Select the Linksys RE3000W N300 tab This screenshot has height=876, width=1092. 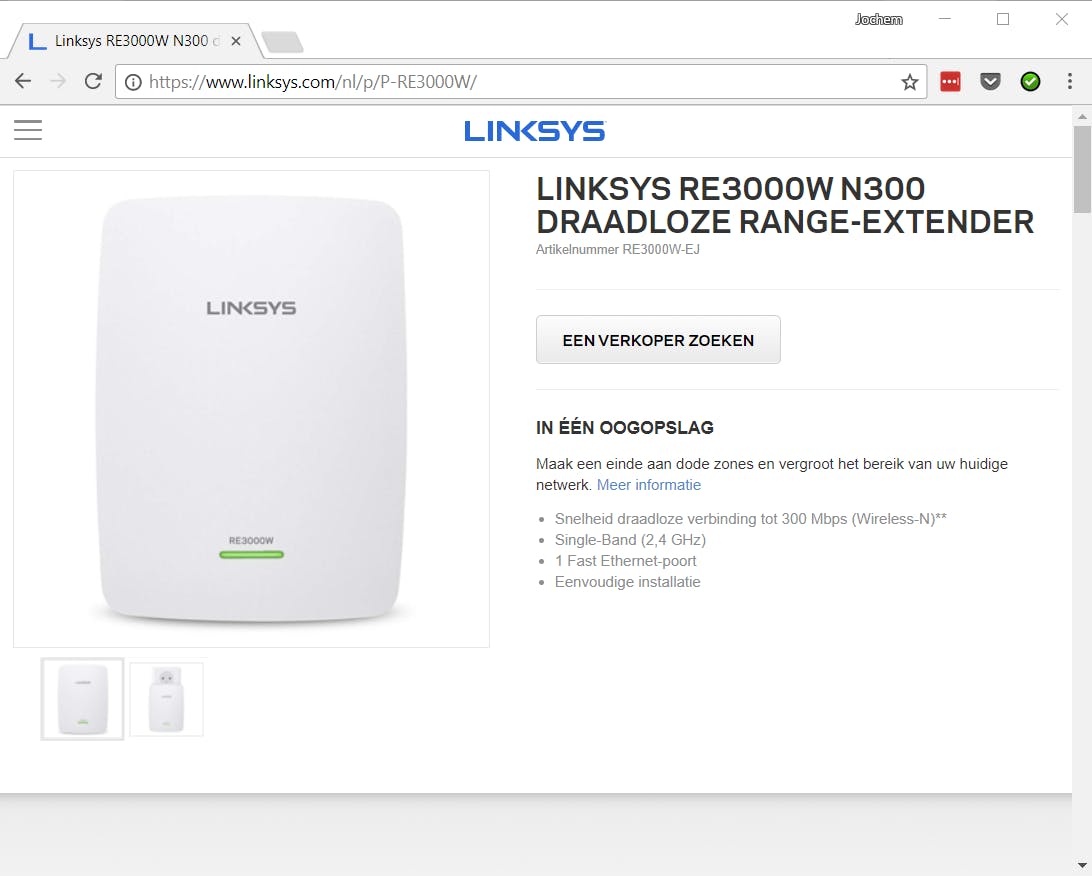tap(132, 41)
